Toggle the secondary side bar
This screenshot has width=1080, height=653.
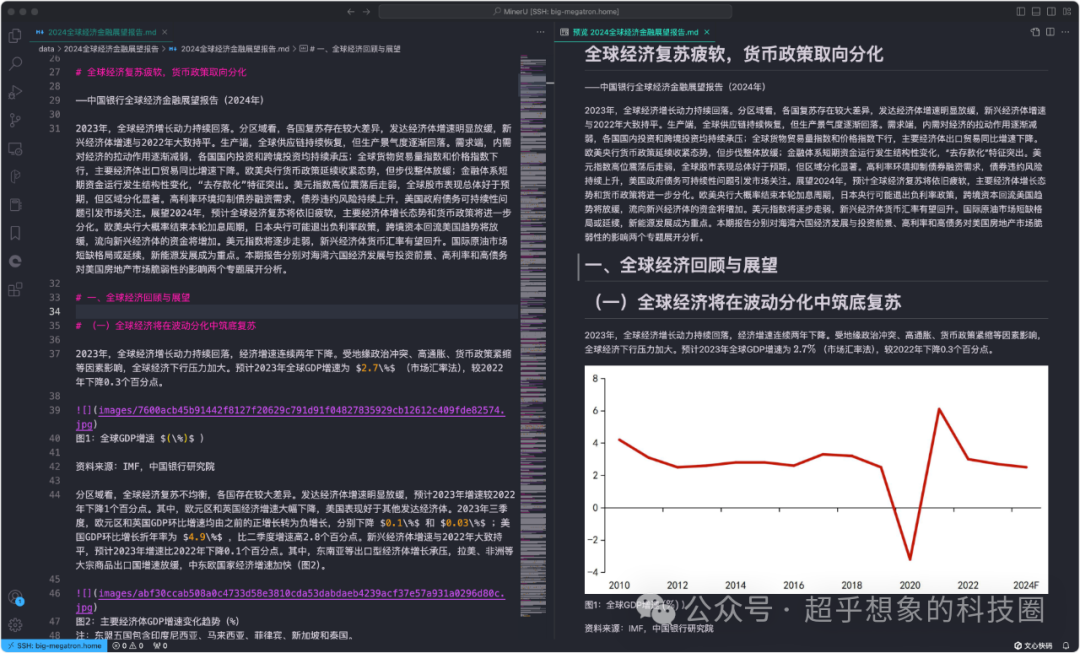pyautogui.click(x=1051, y=9)
